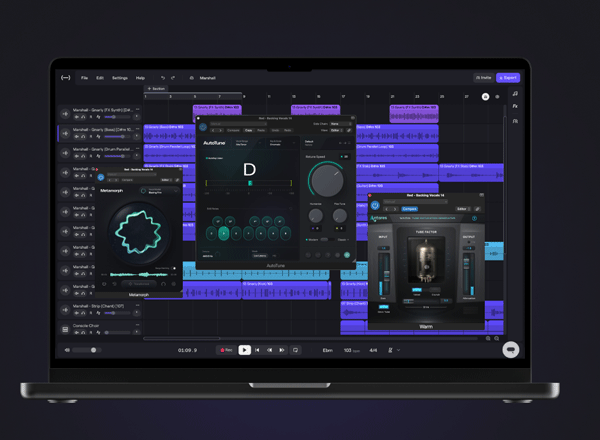
Task: Solo the Gnarly (Bass) track with the headphone icon
Action: 83,137
